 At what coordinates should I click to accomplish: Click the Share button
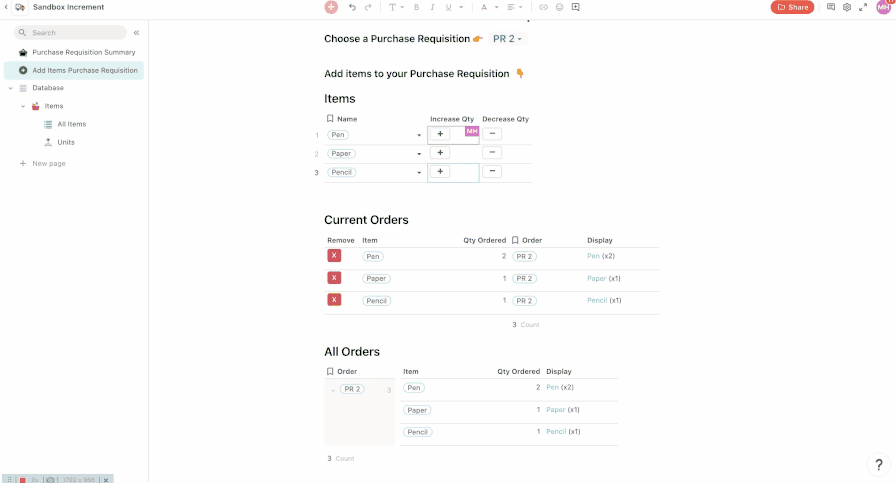tap(792, 7)
